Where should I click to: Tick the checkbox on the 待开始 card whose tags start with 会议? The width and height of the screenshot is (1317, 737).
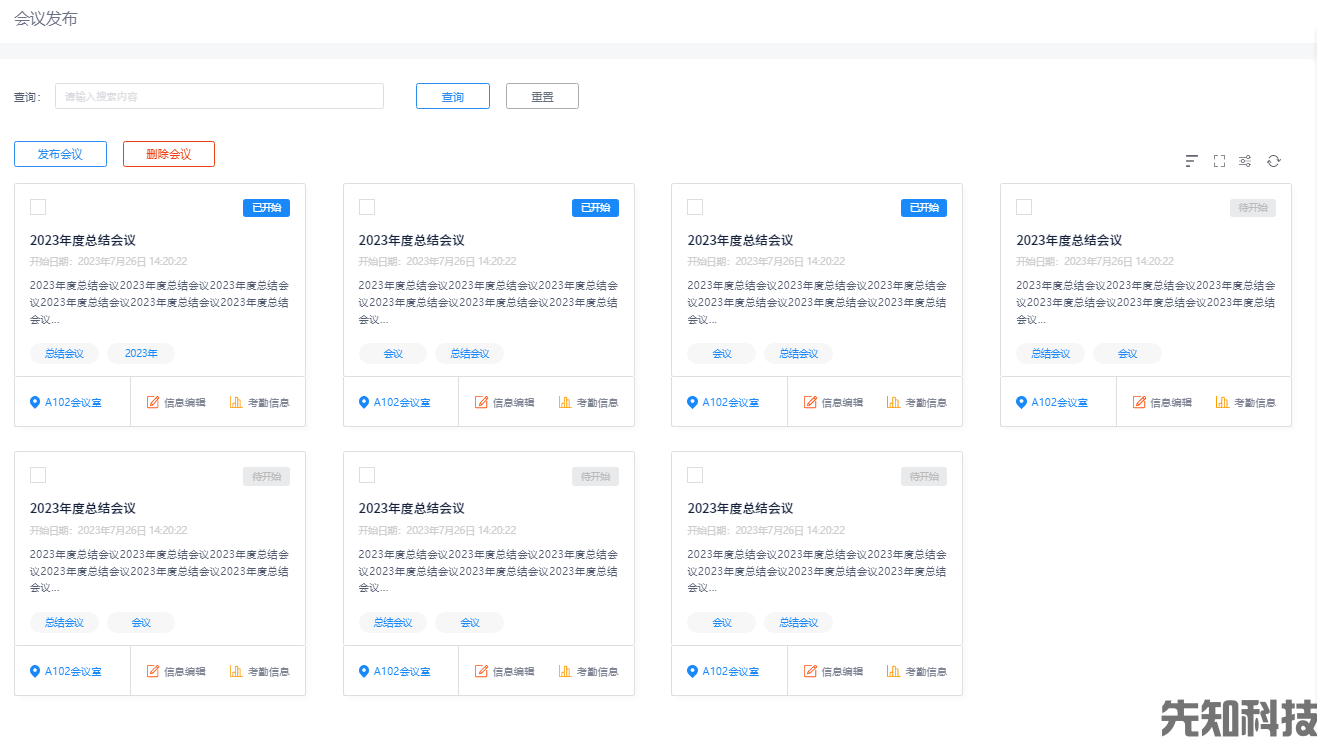coord(695,475)
